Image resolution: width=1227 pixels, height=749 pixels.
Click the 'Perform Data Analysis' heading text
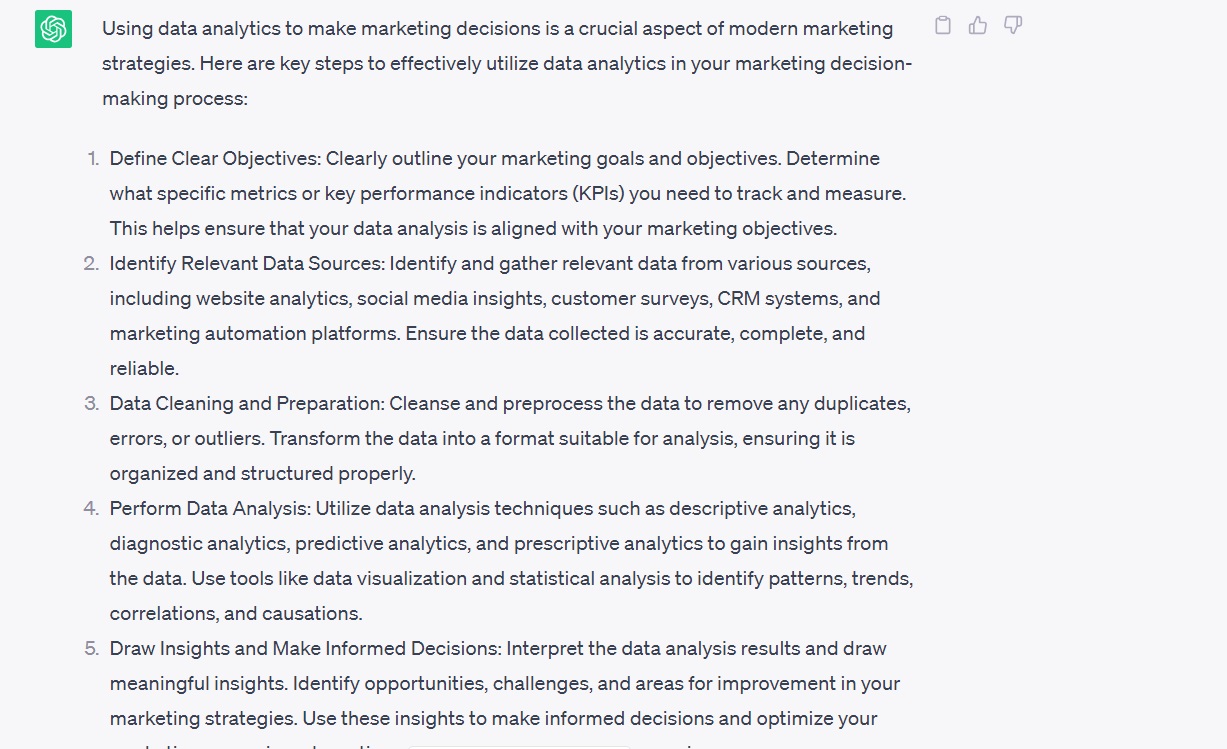(x=209, y=509)
